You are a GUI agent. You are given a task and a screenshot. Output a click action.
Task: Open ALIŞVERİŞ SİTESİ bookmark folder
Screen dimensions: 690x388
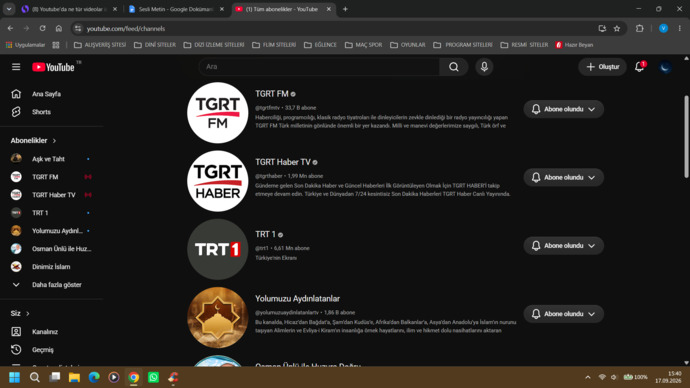click(100, 45)
